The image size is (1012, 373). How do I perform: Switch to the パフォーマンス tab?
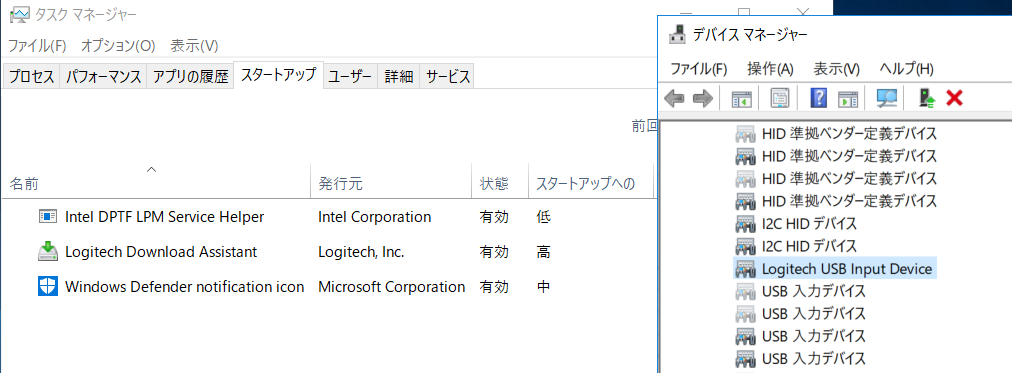[x=104, y=77]
